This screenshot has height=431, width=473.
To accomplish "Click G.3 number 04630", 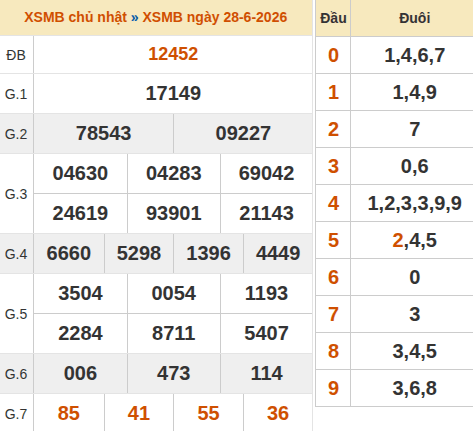I will 80,173.
